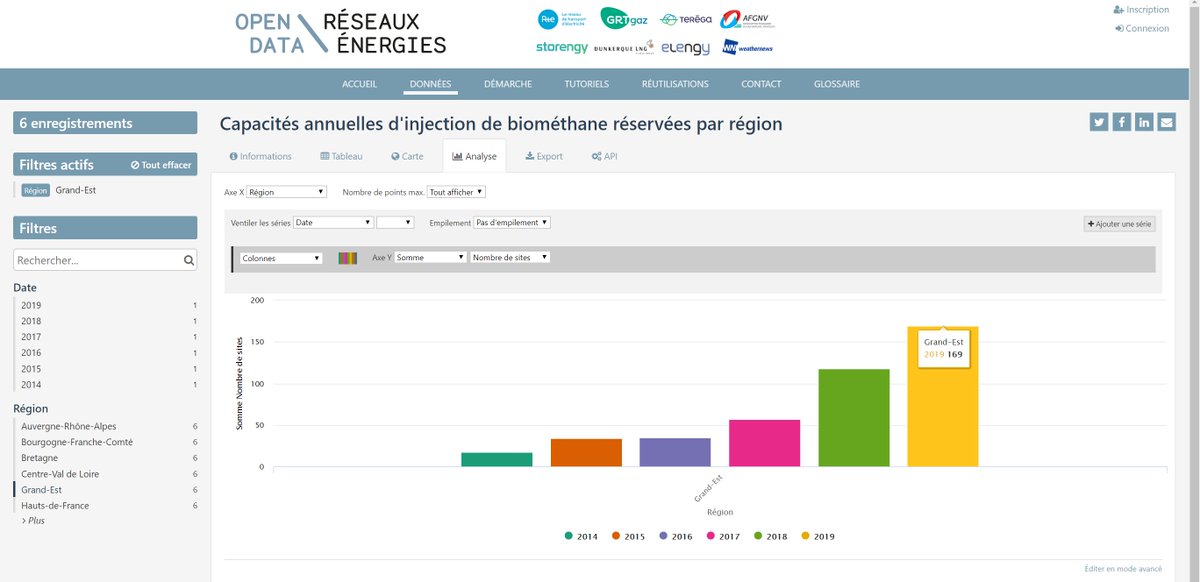Click the green 2018 bar
This screenshot has height=582, width=1200.
[854, 417]
